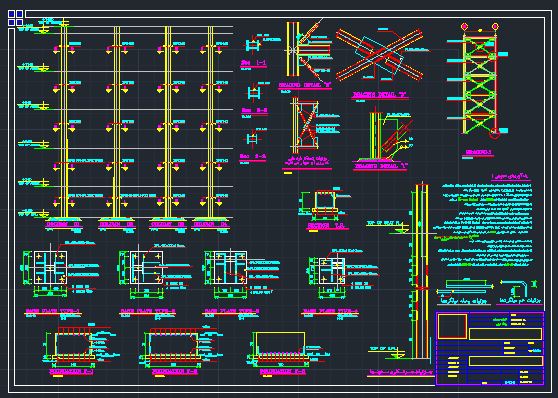Select the COLUMN C3 title label
This screenshot has height=398, width=558.
coord(167,225)
